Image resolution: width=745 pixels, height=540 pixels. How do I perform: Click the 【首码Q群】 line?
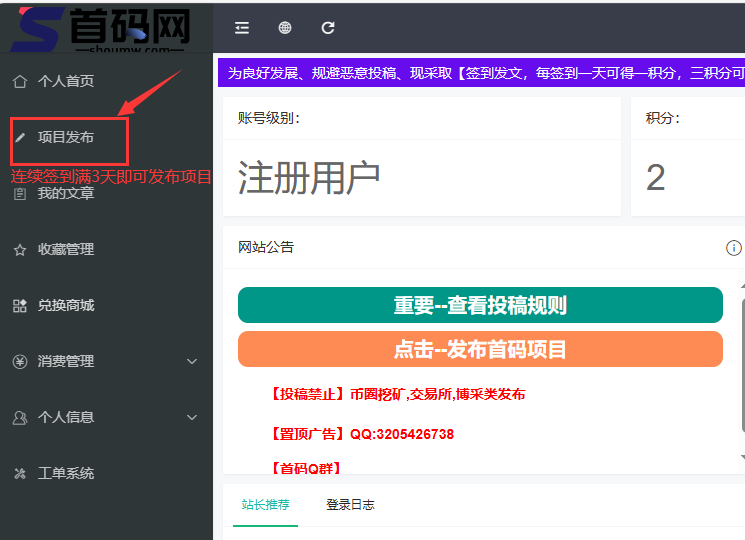(306, 468)
